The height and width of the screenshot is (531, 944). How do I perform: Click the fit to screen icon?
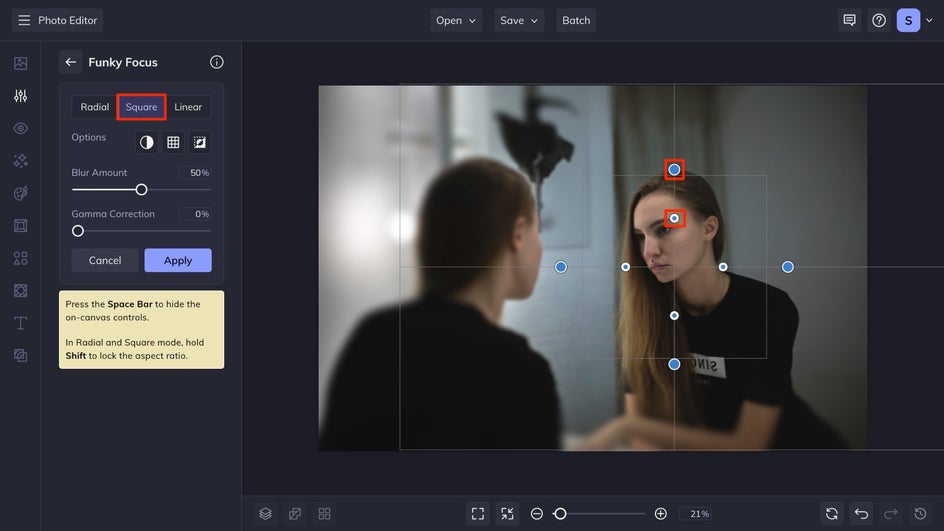[478, 514]
